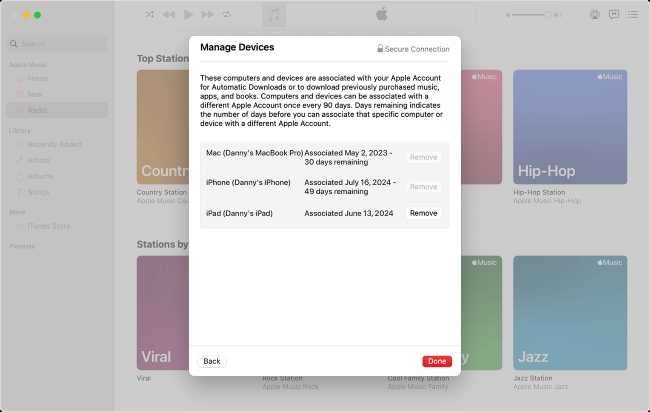Remove the iPad (Danny's iPad) device
Image resolution: width=650 pixels, height=412 pixels.
tap(423, 213)
